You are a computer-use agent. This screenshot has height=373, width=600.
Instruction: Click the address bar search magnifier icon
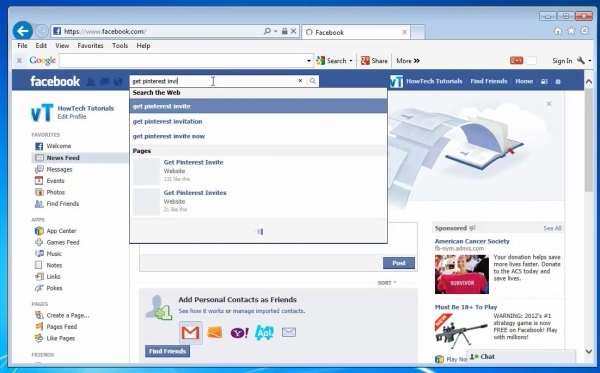point(267,31)
